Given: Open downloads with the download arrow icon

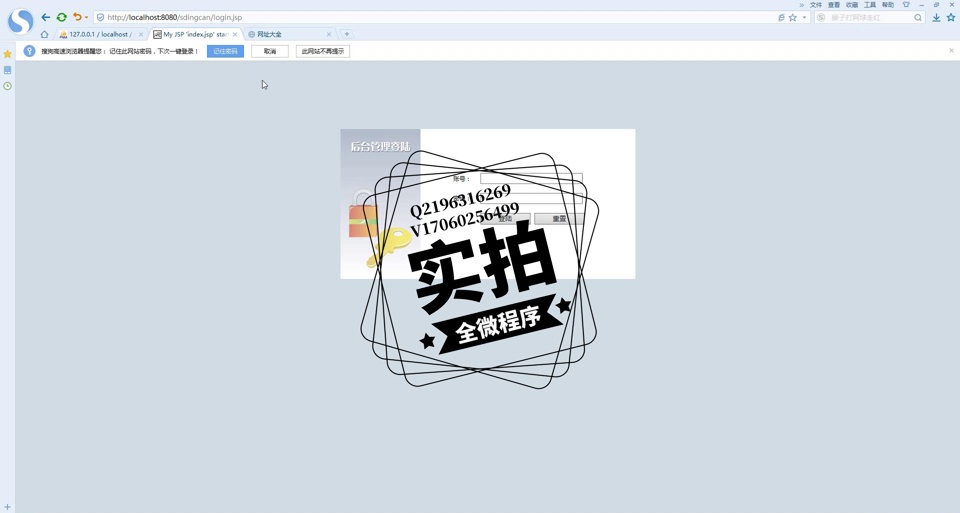Looking at the screenshot, I should point(936,18).
